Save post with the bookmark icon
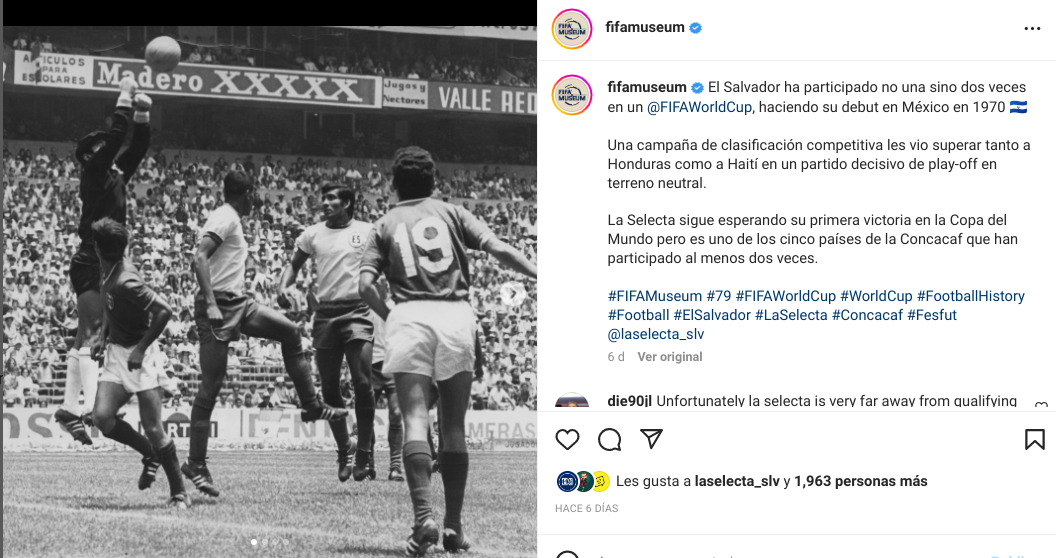1056x558 pixels. (1034, 440)
